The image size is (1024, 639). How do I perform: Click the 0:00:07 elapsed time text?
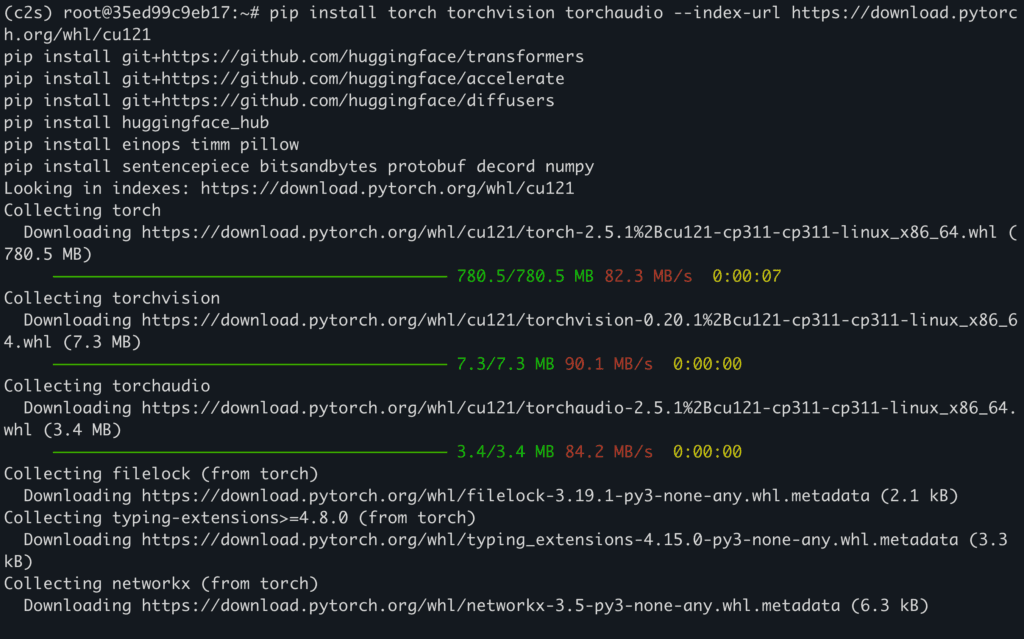tap(747, 276)
